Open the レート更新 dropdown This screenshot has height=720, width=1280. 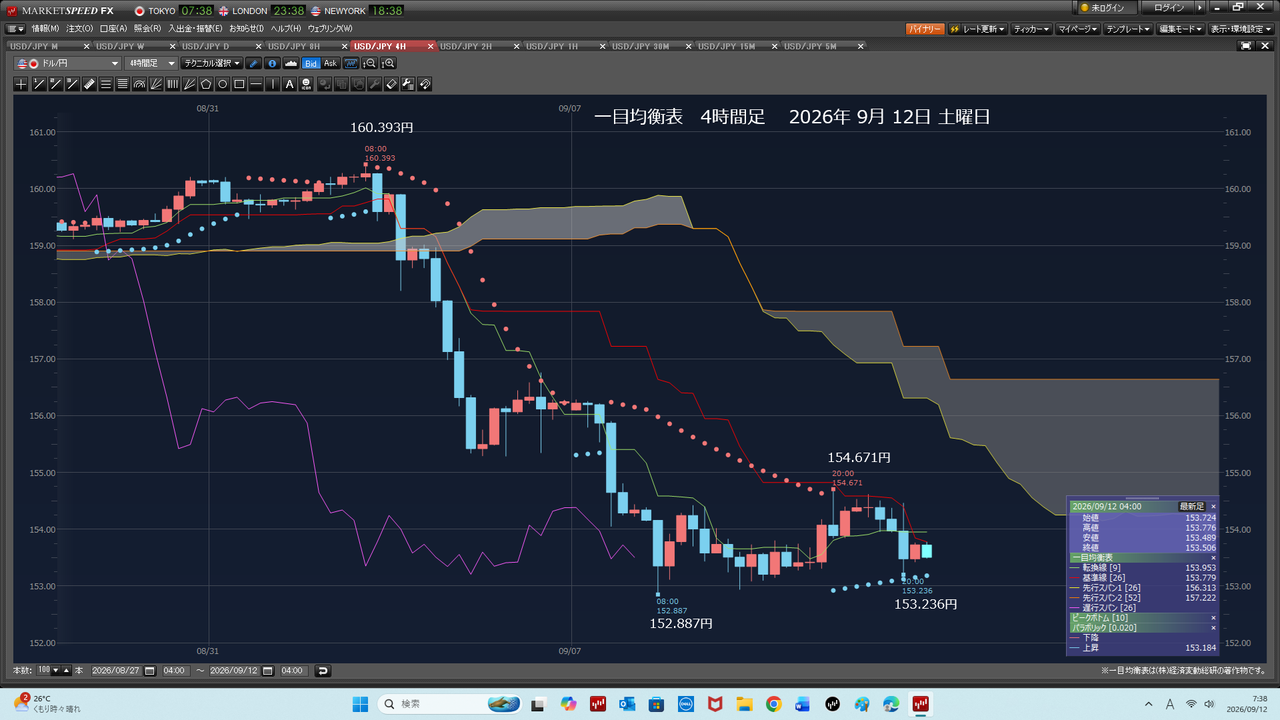click(x=977, y=29)
